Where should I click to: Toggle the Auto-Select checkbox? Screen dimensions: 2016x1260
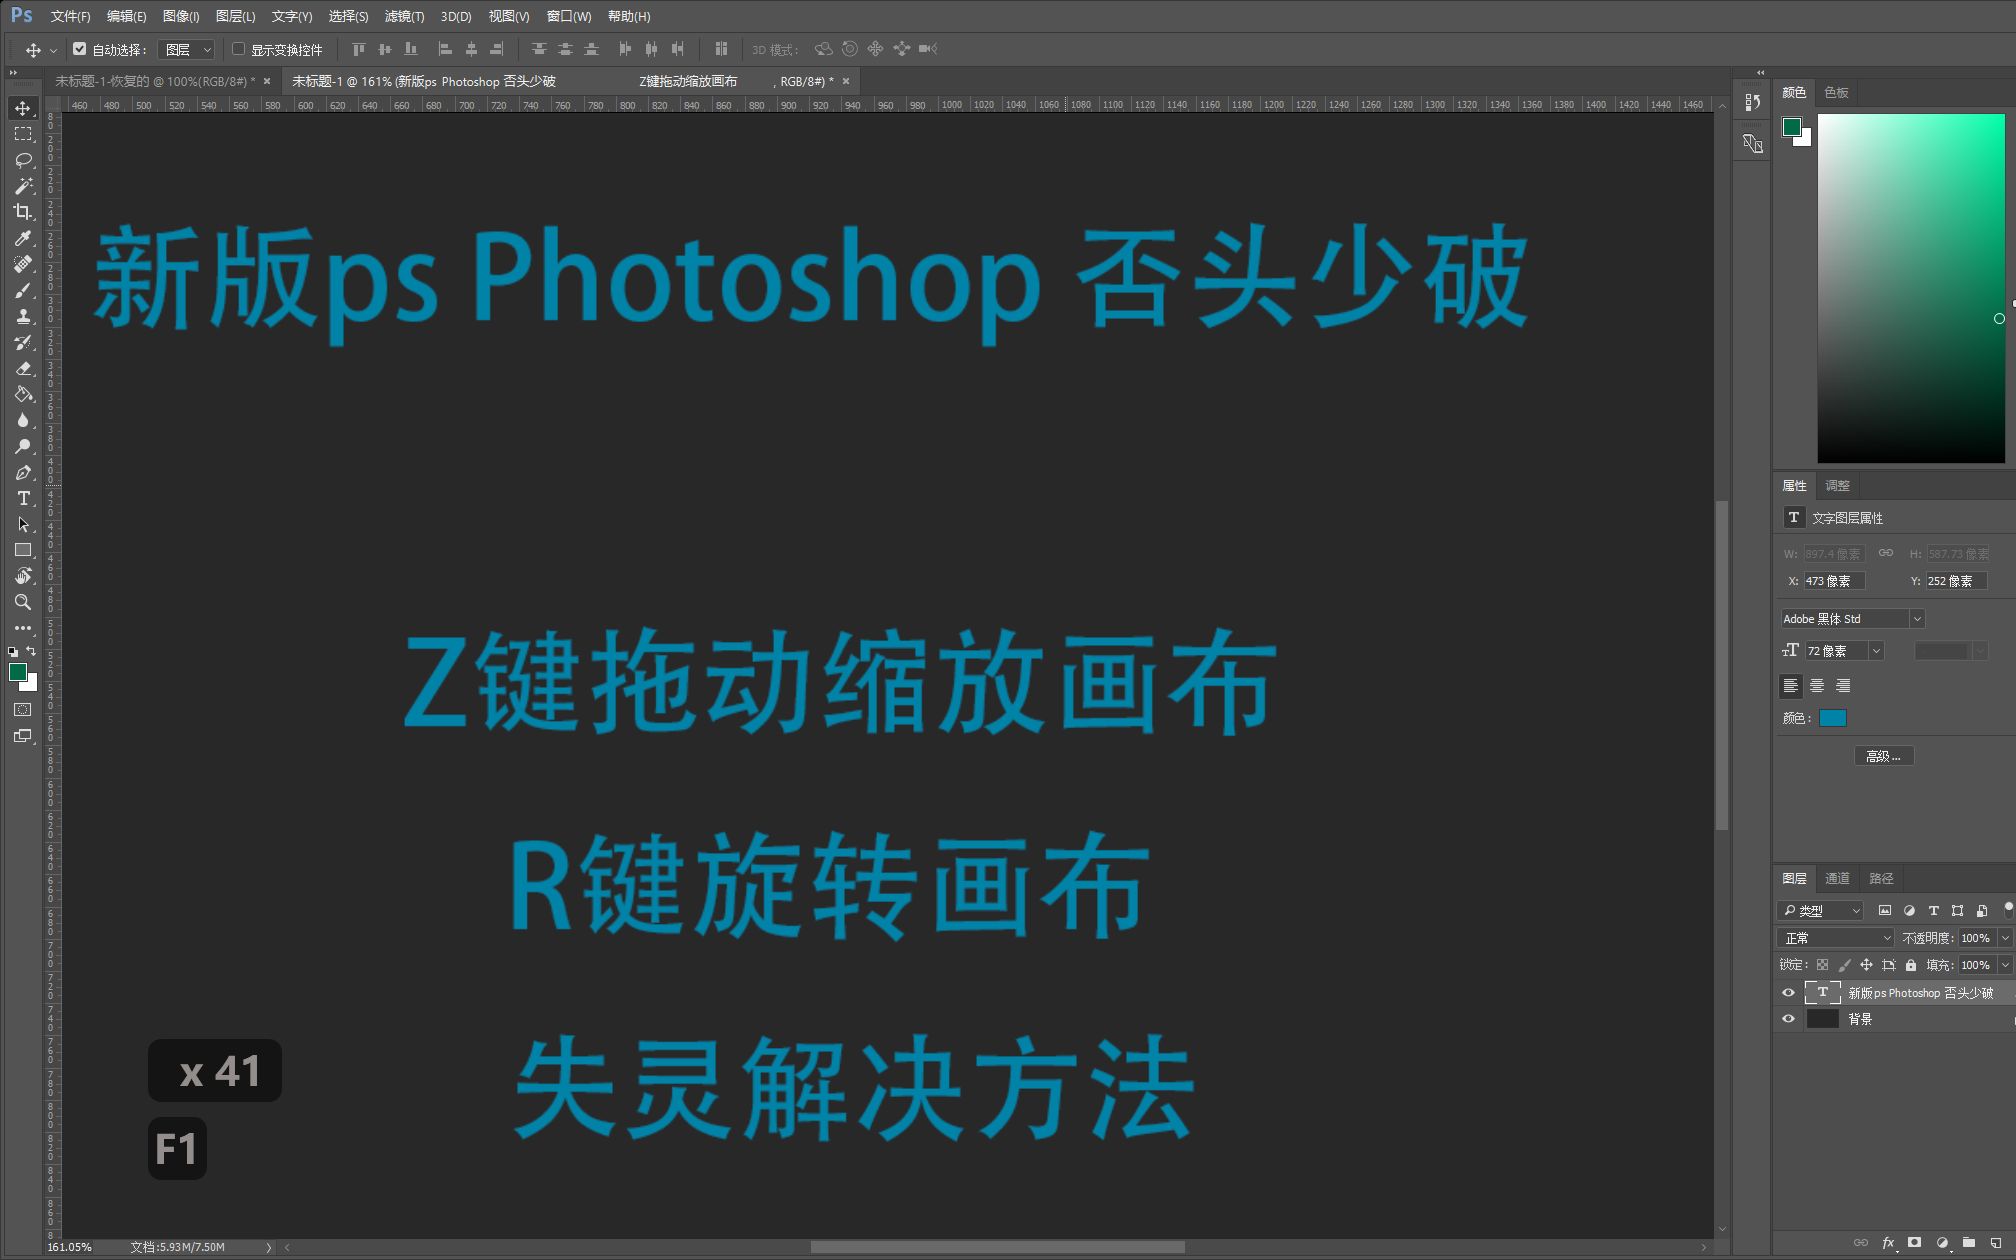[x=79, y=49]
